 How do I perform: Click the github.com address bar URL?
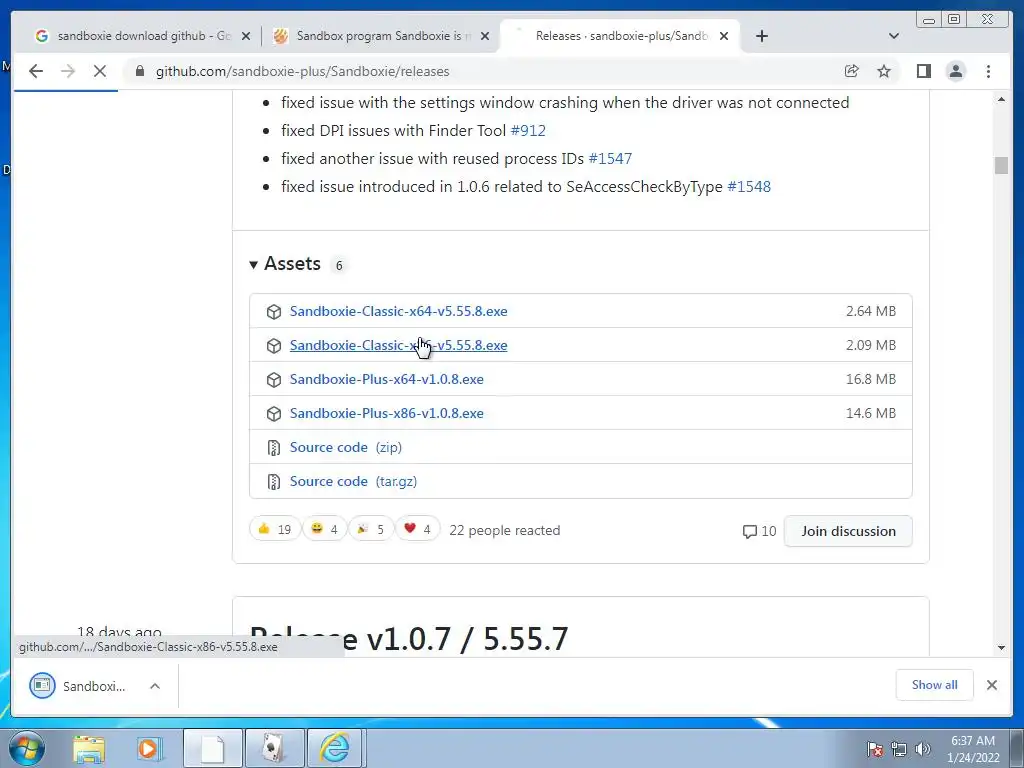pyautogui.click(x=302, y=71)
